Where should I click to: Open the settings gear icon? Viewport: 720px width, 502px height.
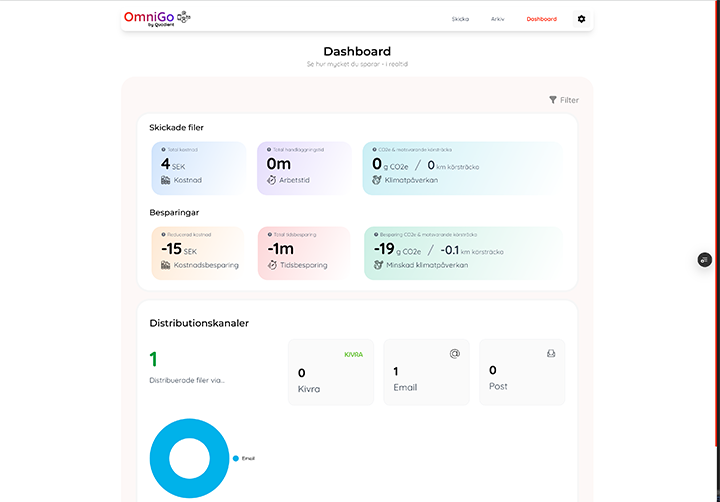point(582,19)
